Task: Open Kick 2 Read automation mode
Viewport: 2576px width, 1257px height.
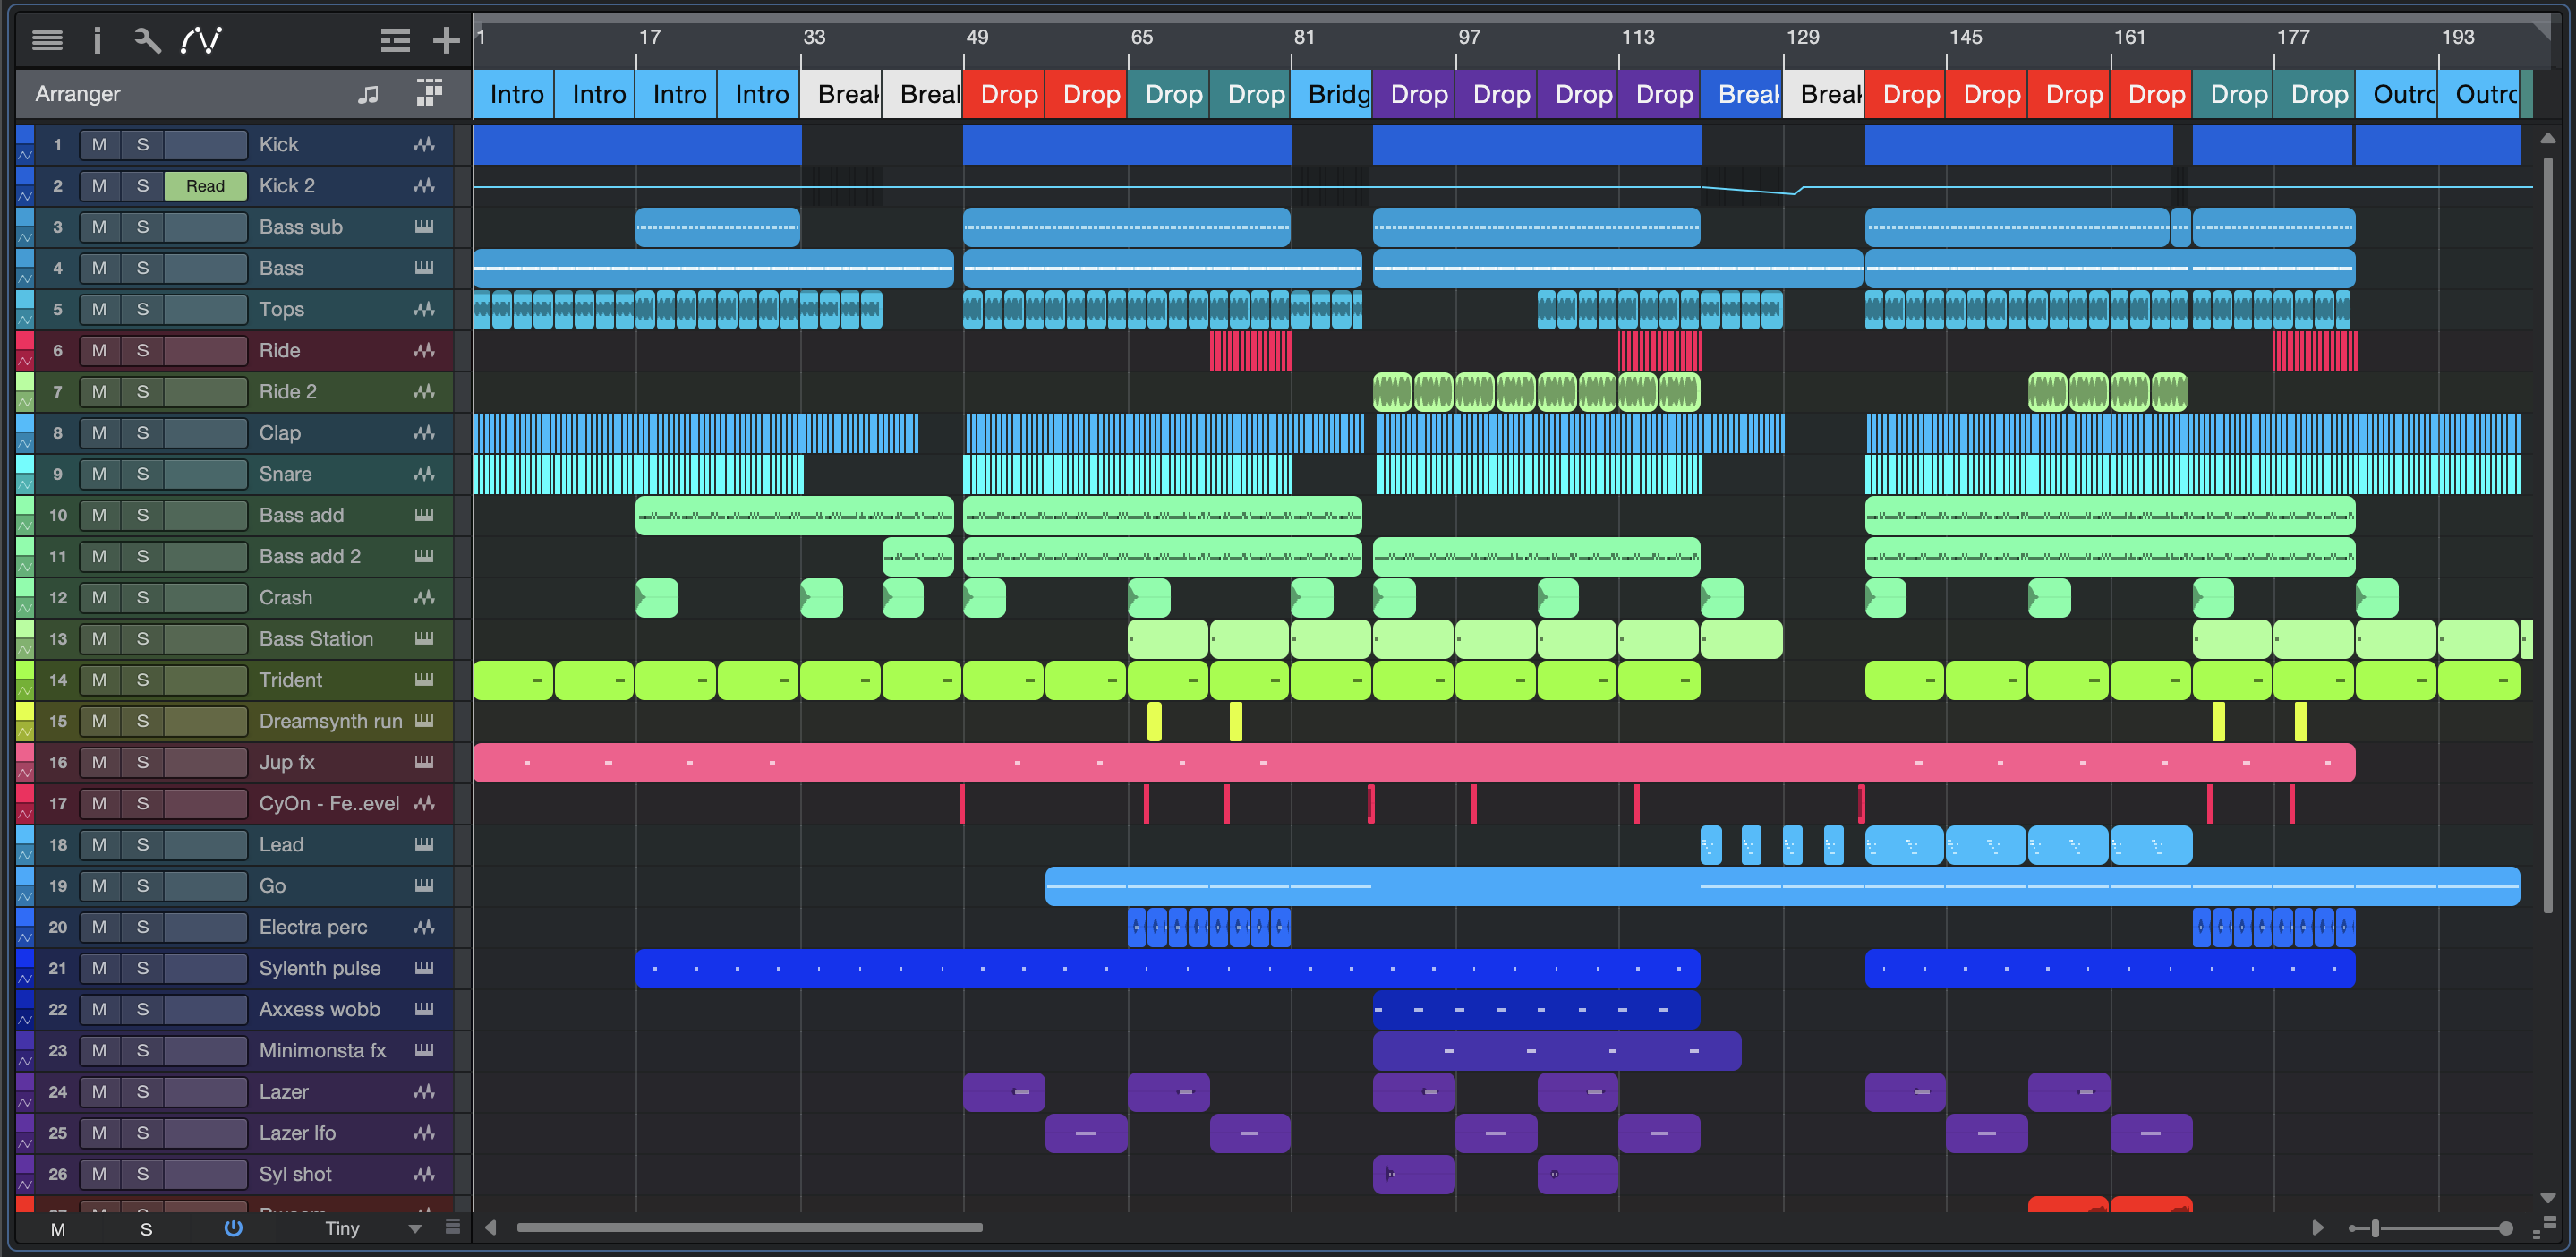Action: point(205,186)
